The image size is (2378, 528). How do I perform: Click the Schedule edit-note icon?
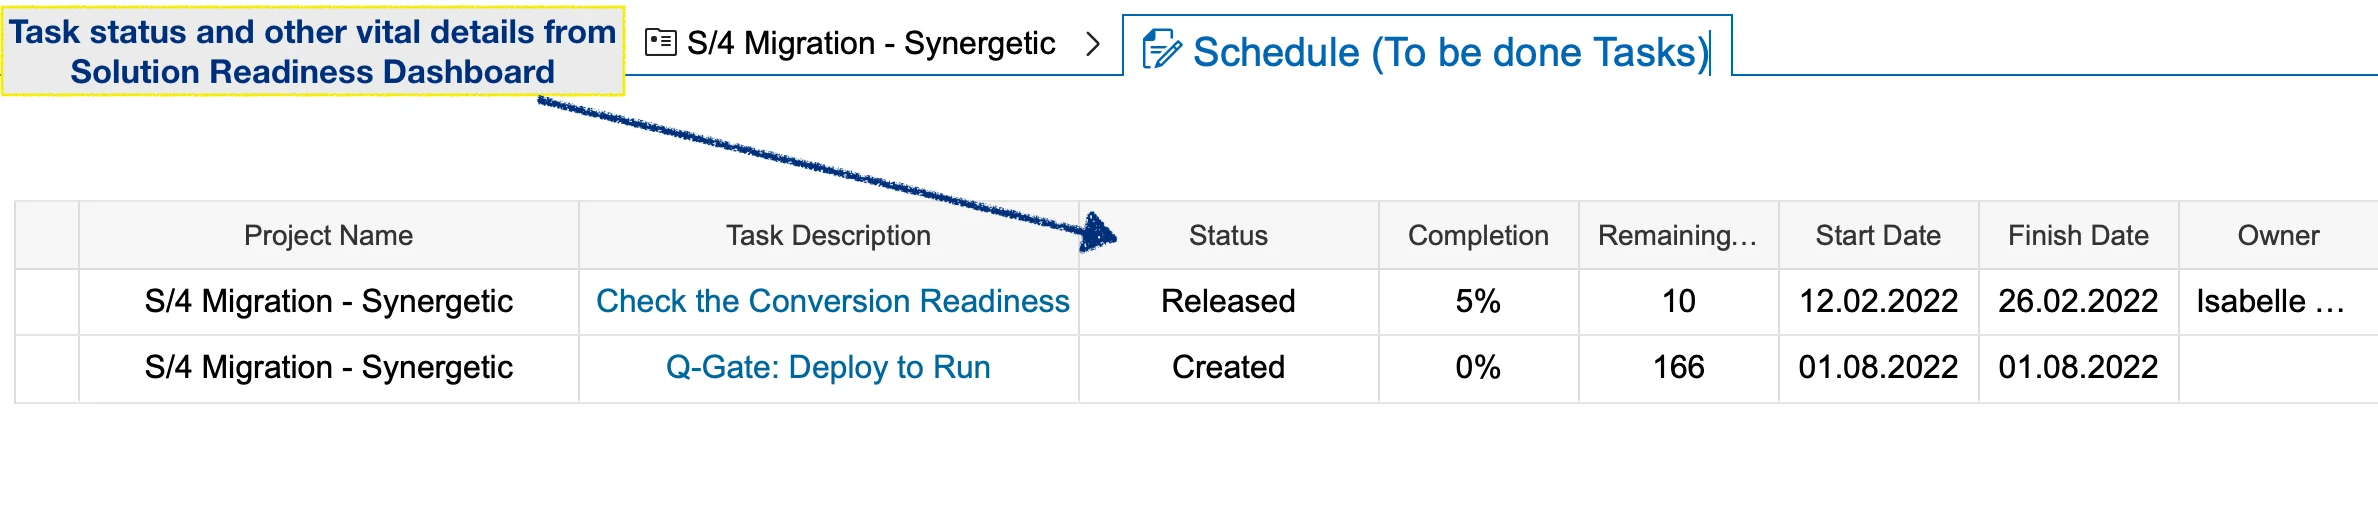click(x=1161, y=50)
